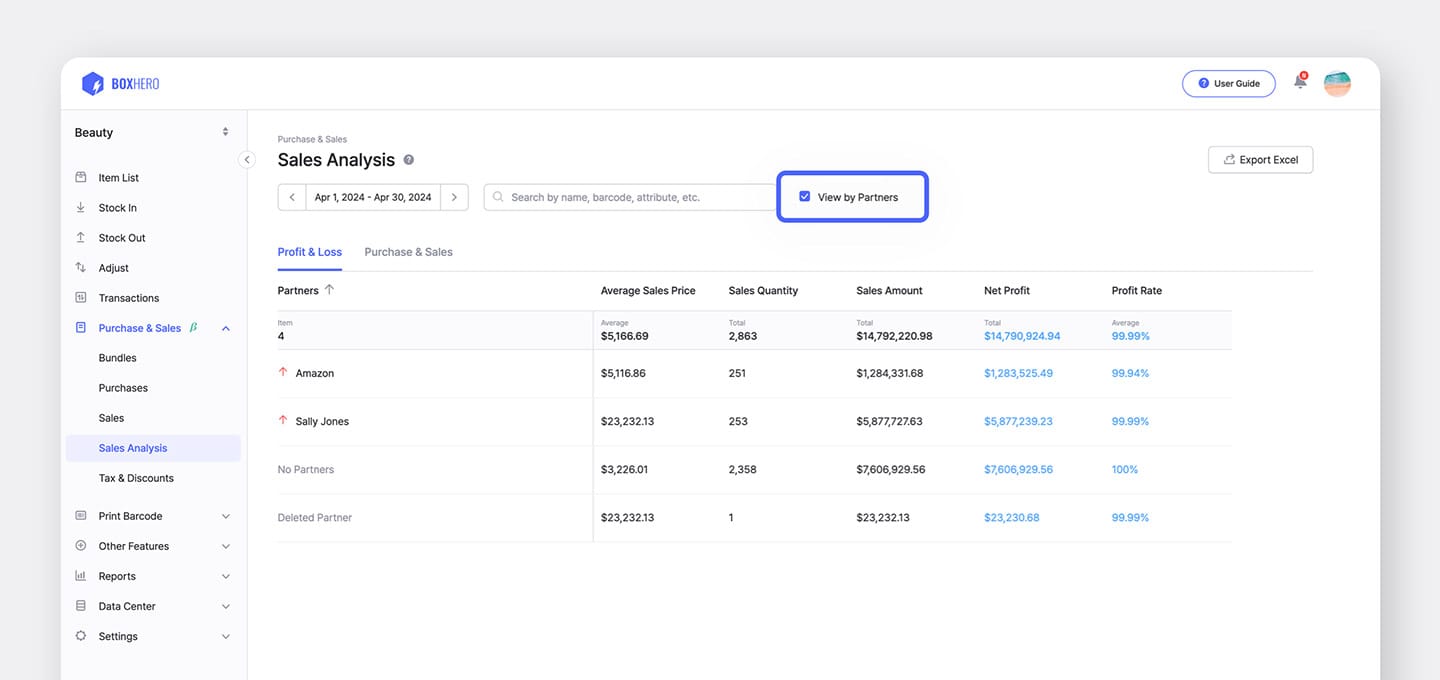Switch to the Purchase & Sales tab
Viewport: 1440px width, 680px height.
click(x=408, y=251)
